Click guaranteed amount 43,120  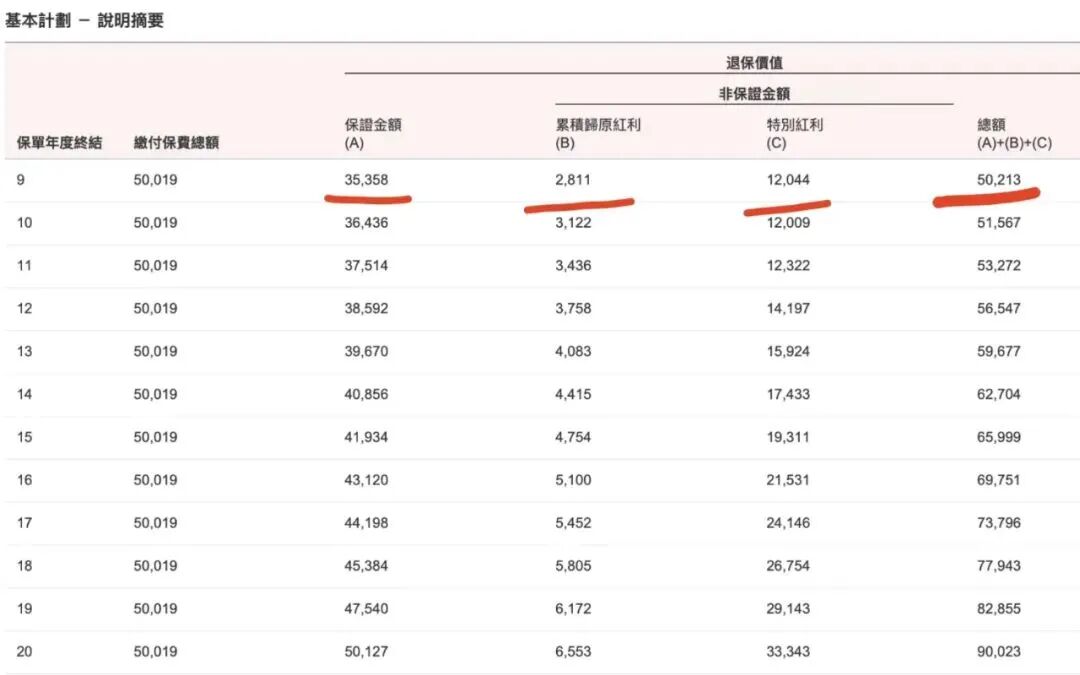366,479
